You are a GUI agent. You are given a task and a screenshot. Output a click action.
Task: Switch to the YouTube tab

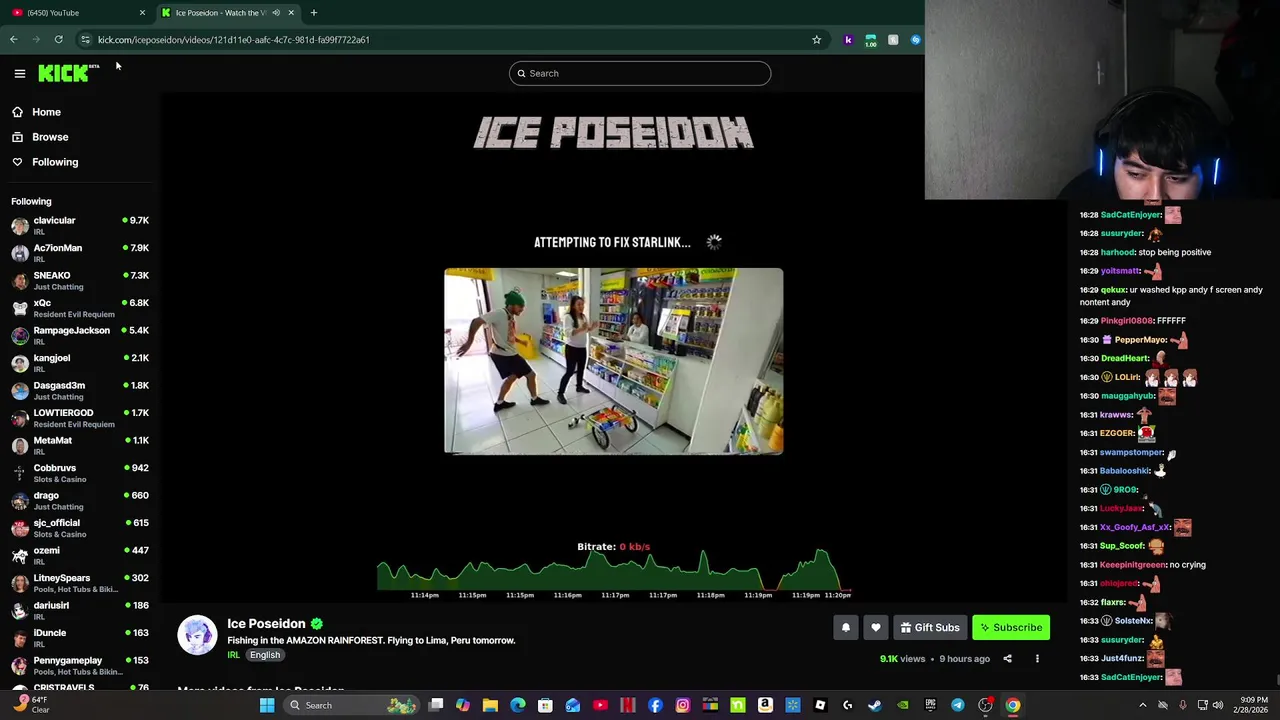click(76, 13)
